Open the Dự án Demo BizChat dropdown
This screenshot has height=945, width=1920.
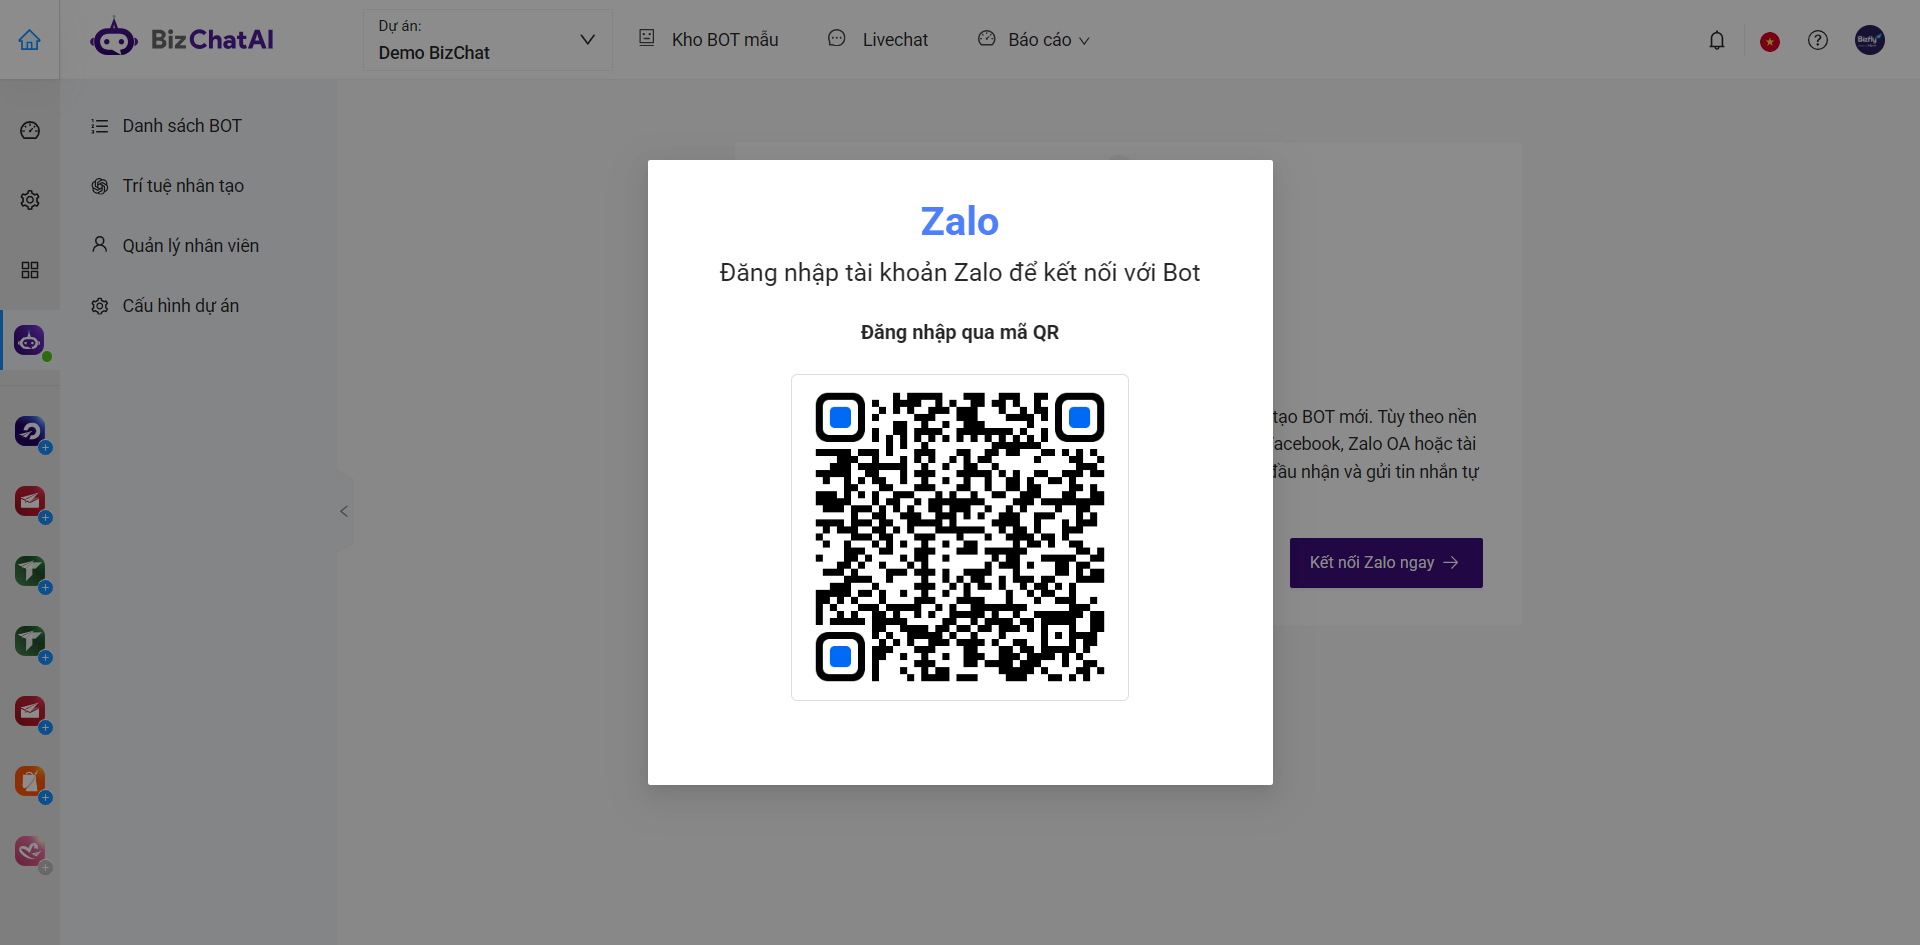coord(487,40)
